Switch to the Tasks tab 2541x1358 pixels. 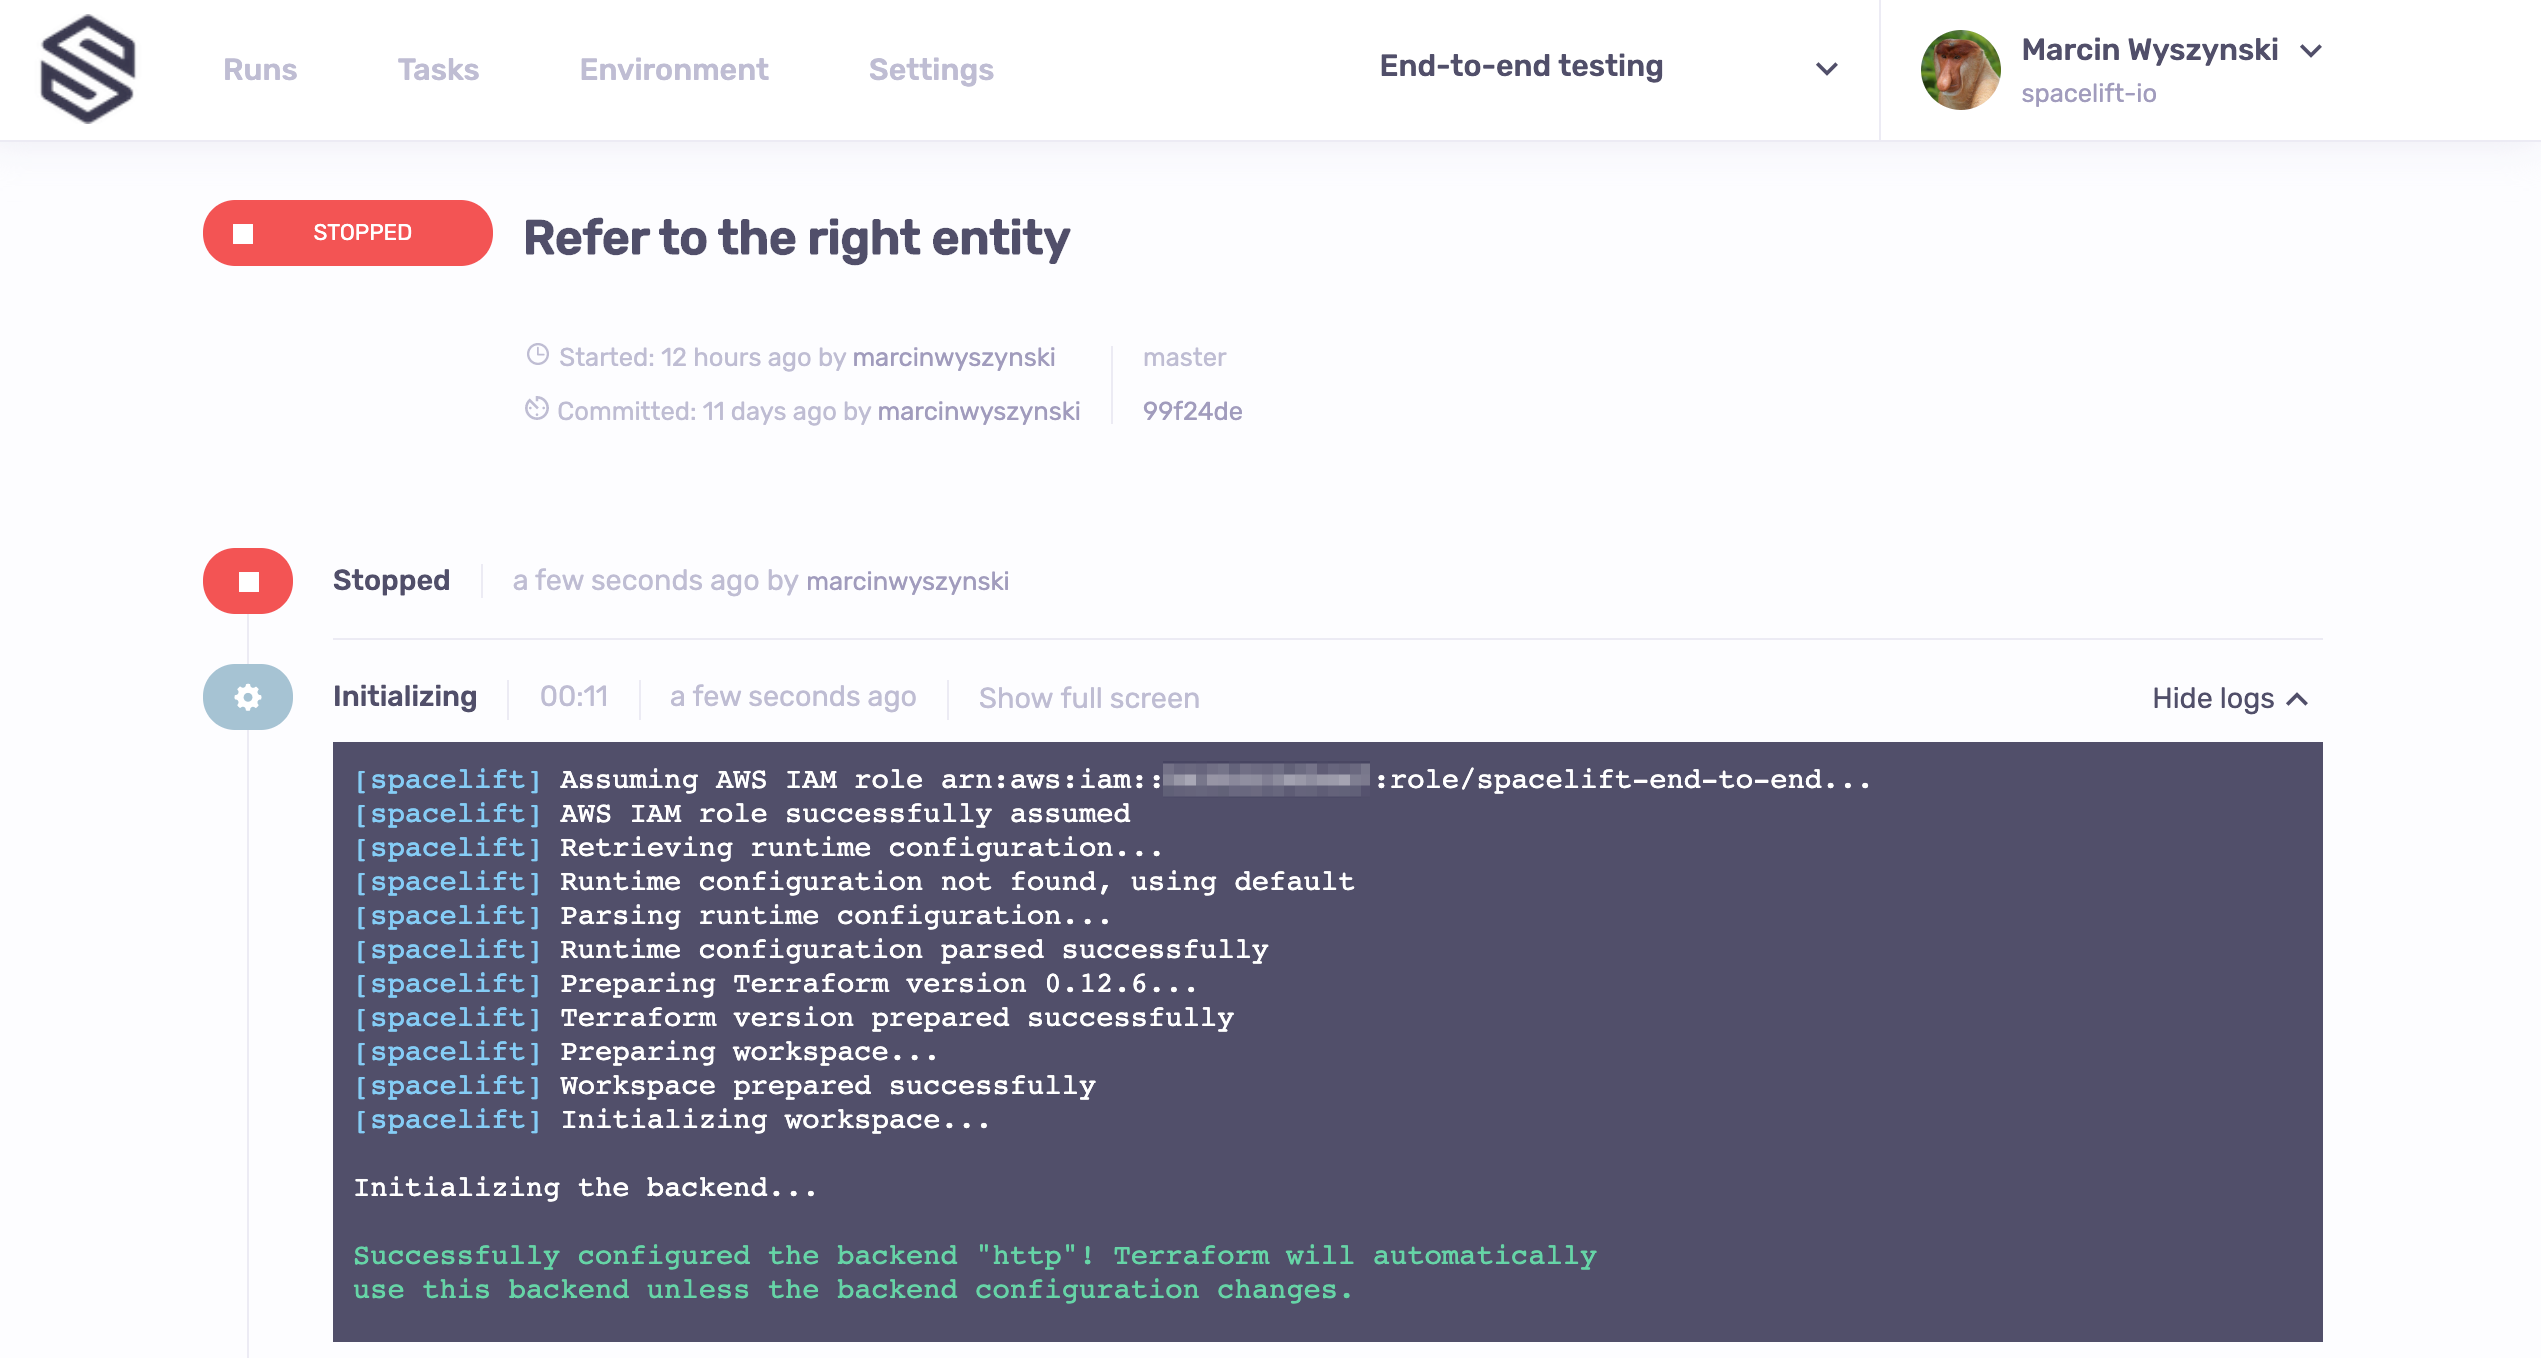tap(438, 69)
